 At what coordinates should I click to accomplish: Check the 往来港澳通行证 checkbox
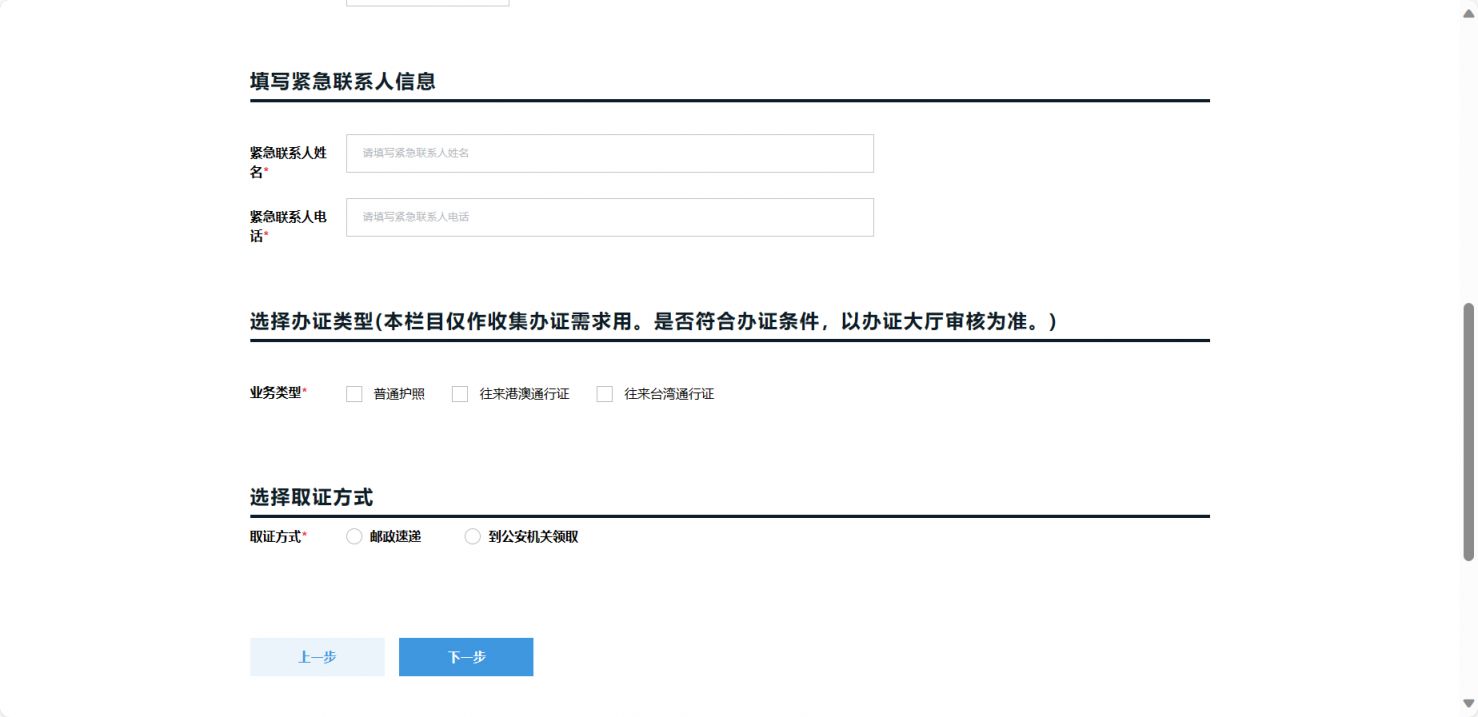459,393
